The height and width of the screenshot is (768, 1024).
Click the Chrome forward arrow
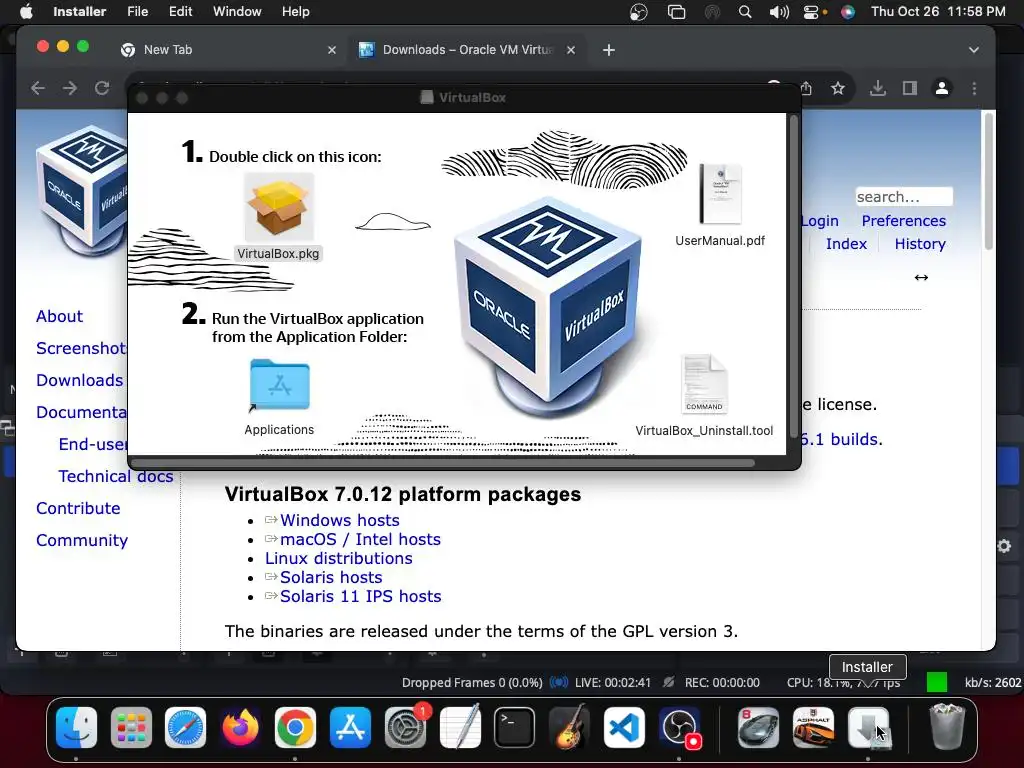tap(70, 88)
